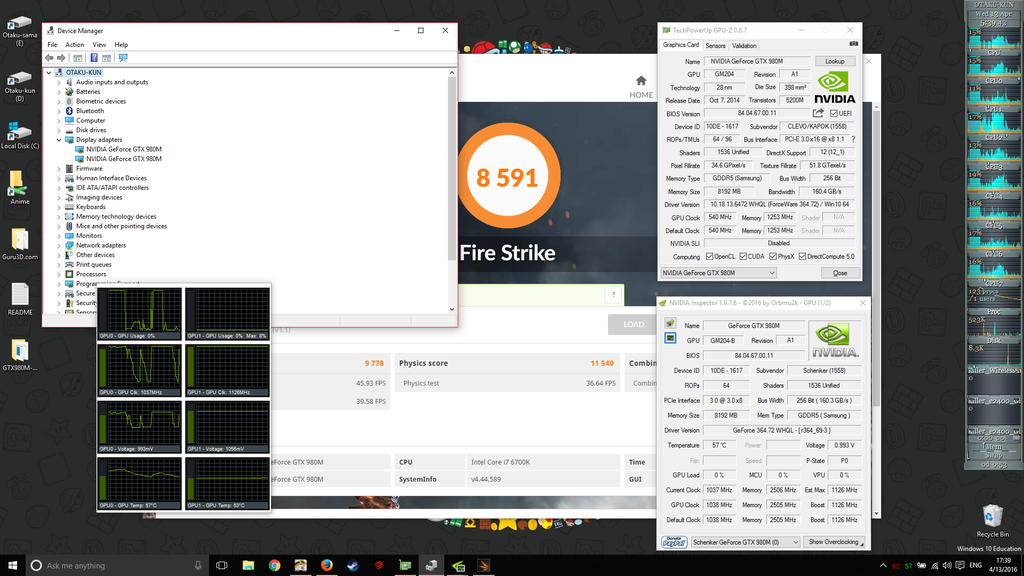Switch to the Validation tab in GPU-Z
The height and width of the screenshot is (576, 1024).
[744, 46]
